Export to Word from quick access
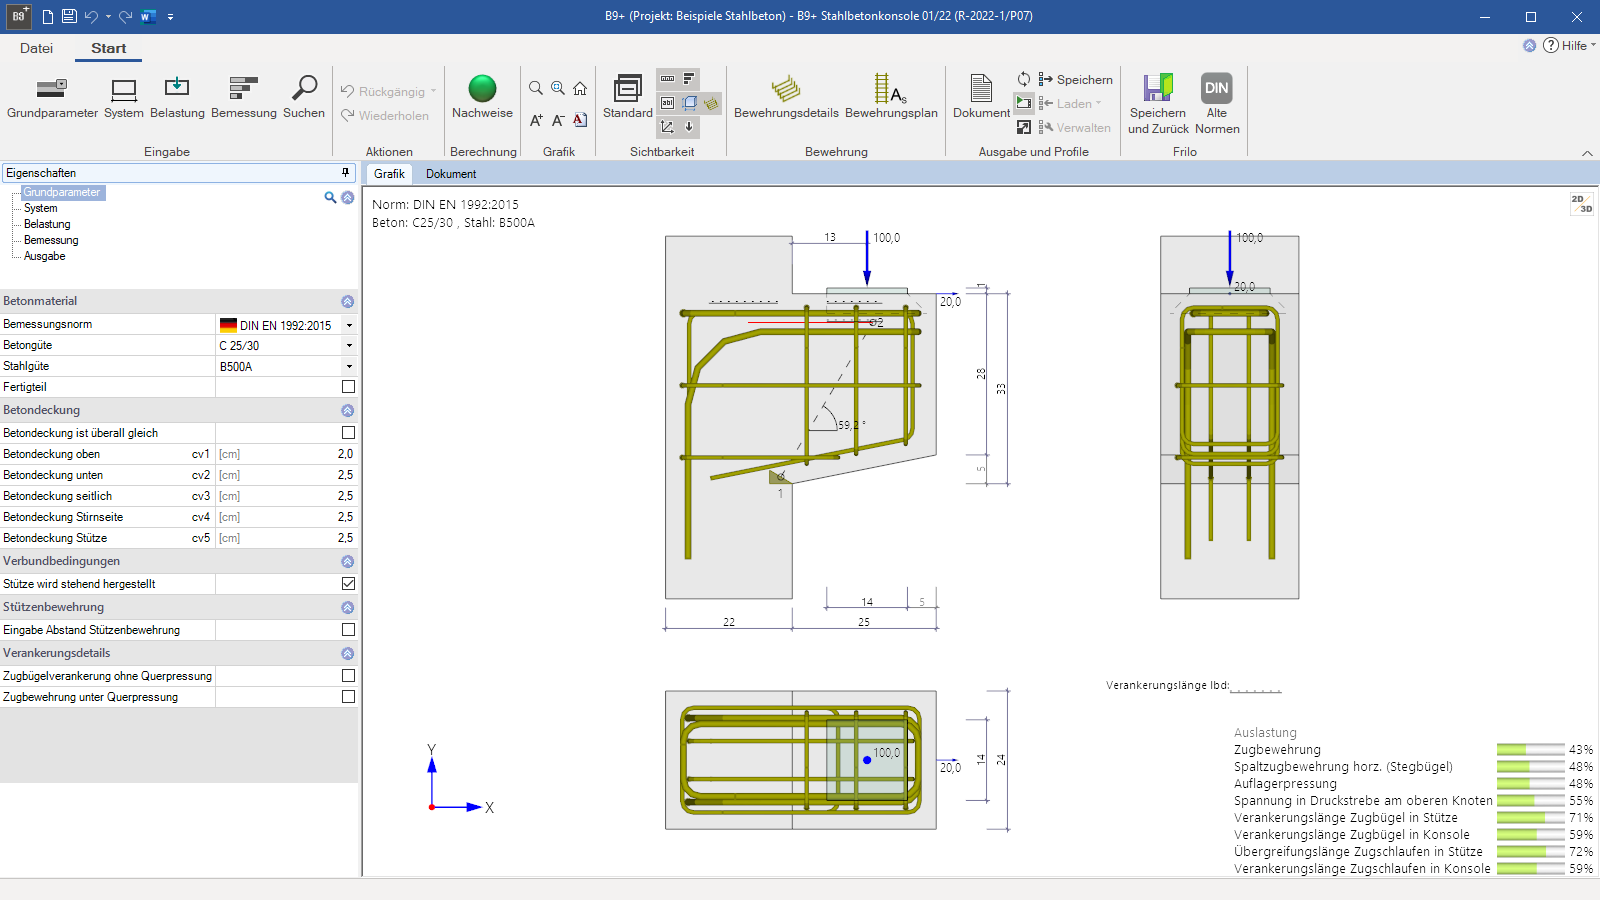Screen dimensions: 1600x900 (x=148, y=16)
